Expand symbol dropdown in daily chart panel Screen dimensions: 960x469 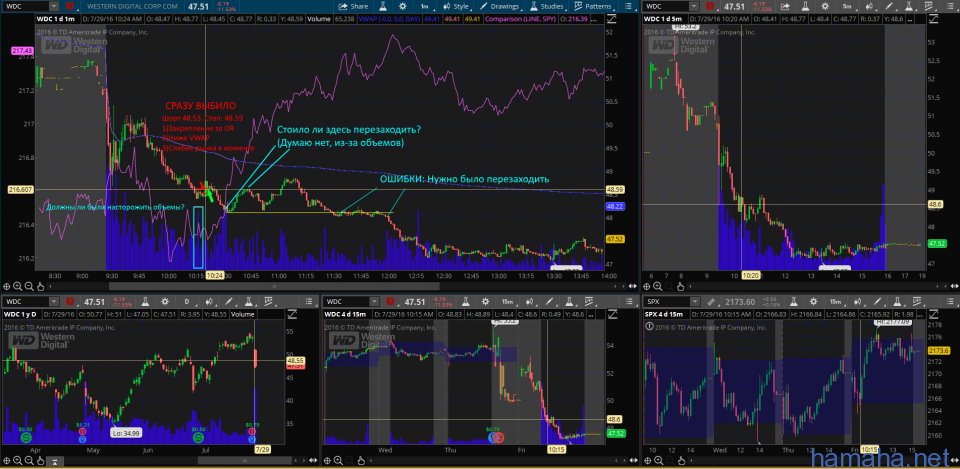coord(54,301)
